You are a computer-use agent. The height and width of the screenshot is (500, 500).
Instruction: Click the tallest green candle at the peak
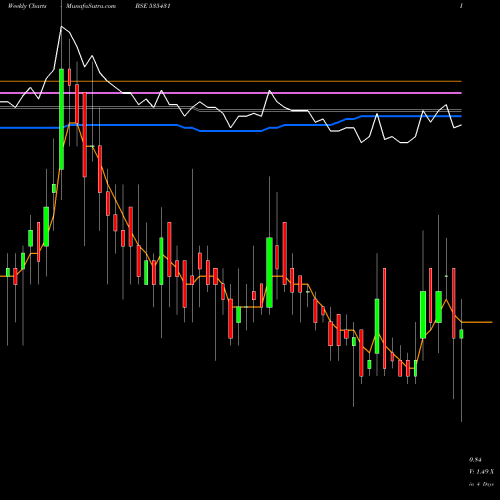(x=61, y=119)
